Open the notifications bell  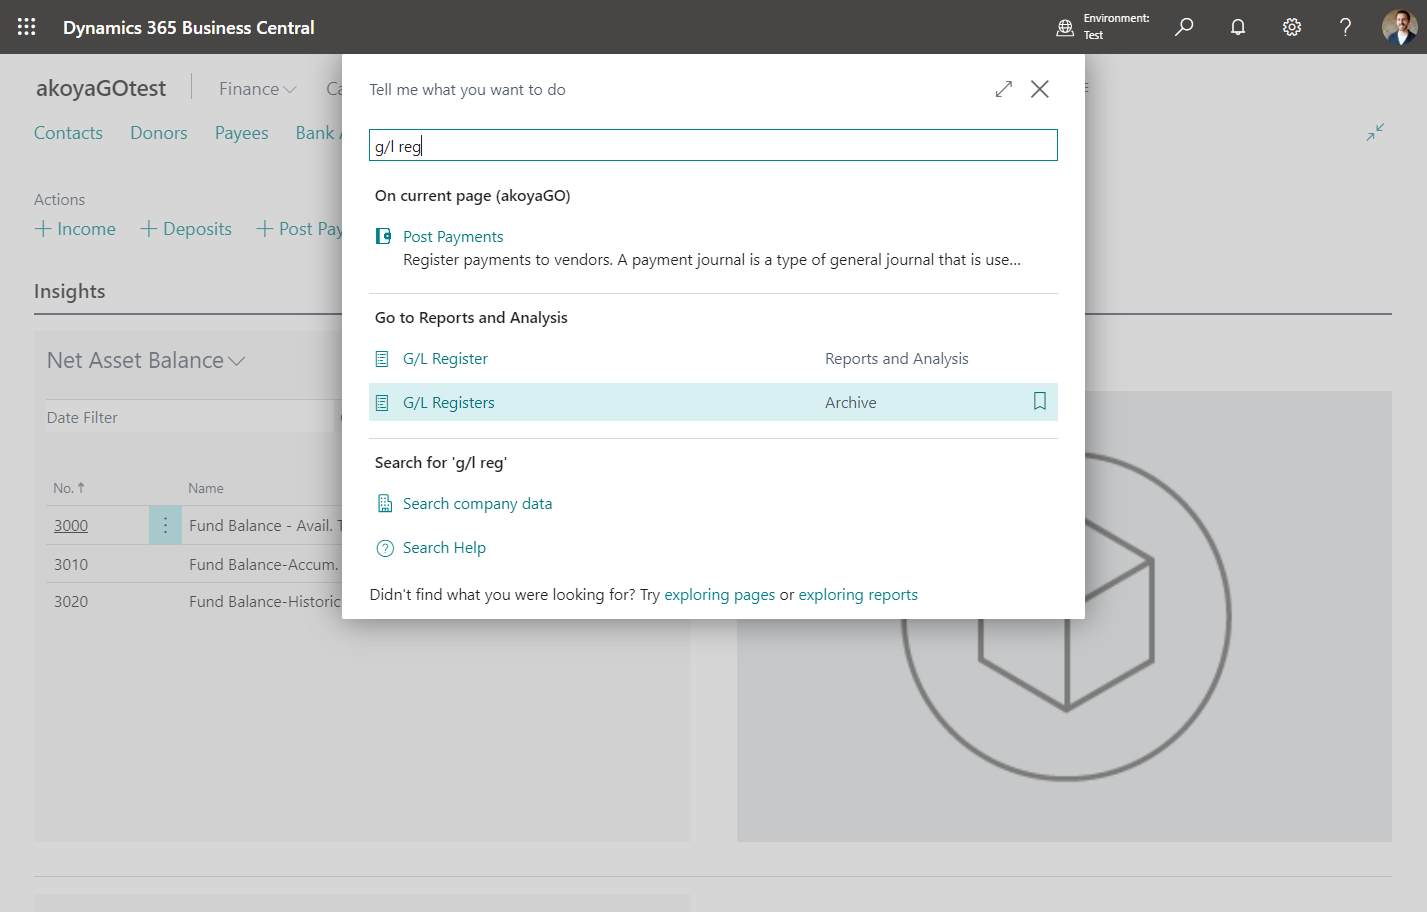point(1238,27)
